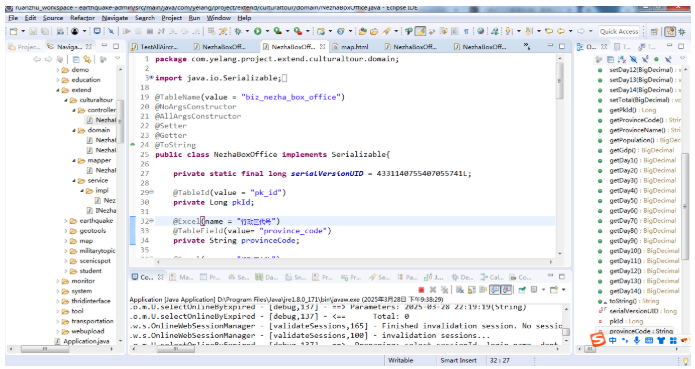695x369 pixels.
Task: Select the scenicspot folder in Navigator
Action: tap(90, 261)
